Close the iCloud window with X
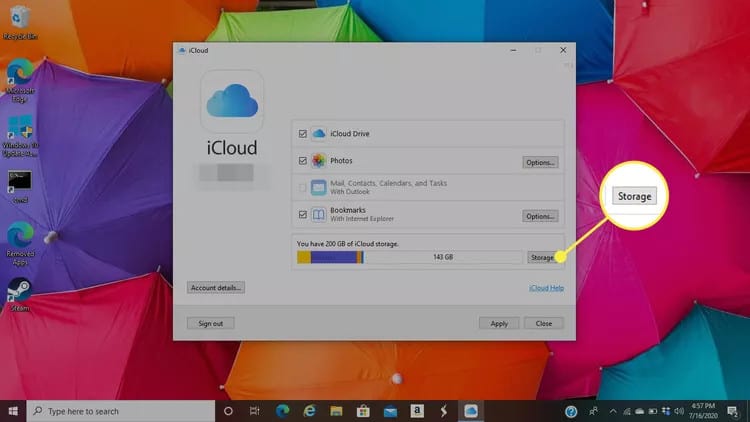Viewport: 750px width, 422px height. click(x=563, y=50)
